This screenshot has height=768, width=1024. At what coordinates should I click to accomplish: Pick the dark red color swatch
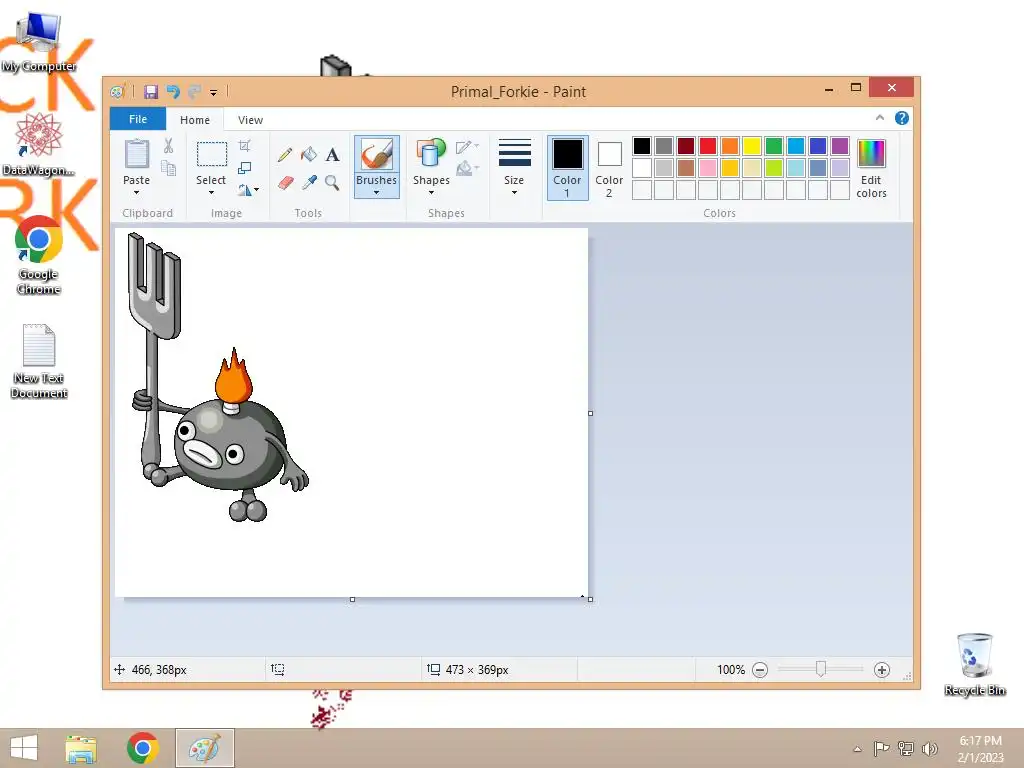point(686,146)
